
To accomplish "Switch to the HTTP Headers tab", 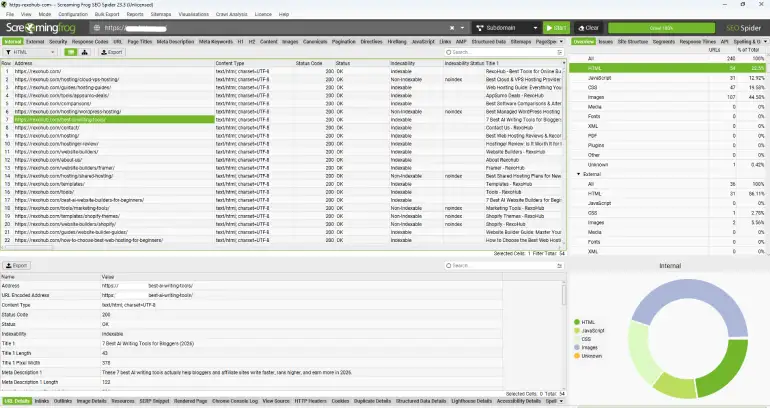I will [x=310, y=401].
